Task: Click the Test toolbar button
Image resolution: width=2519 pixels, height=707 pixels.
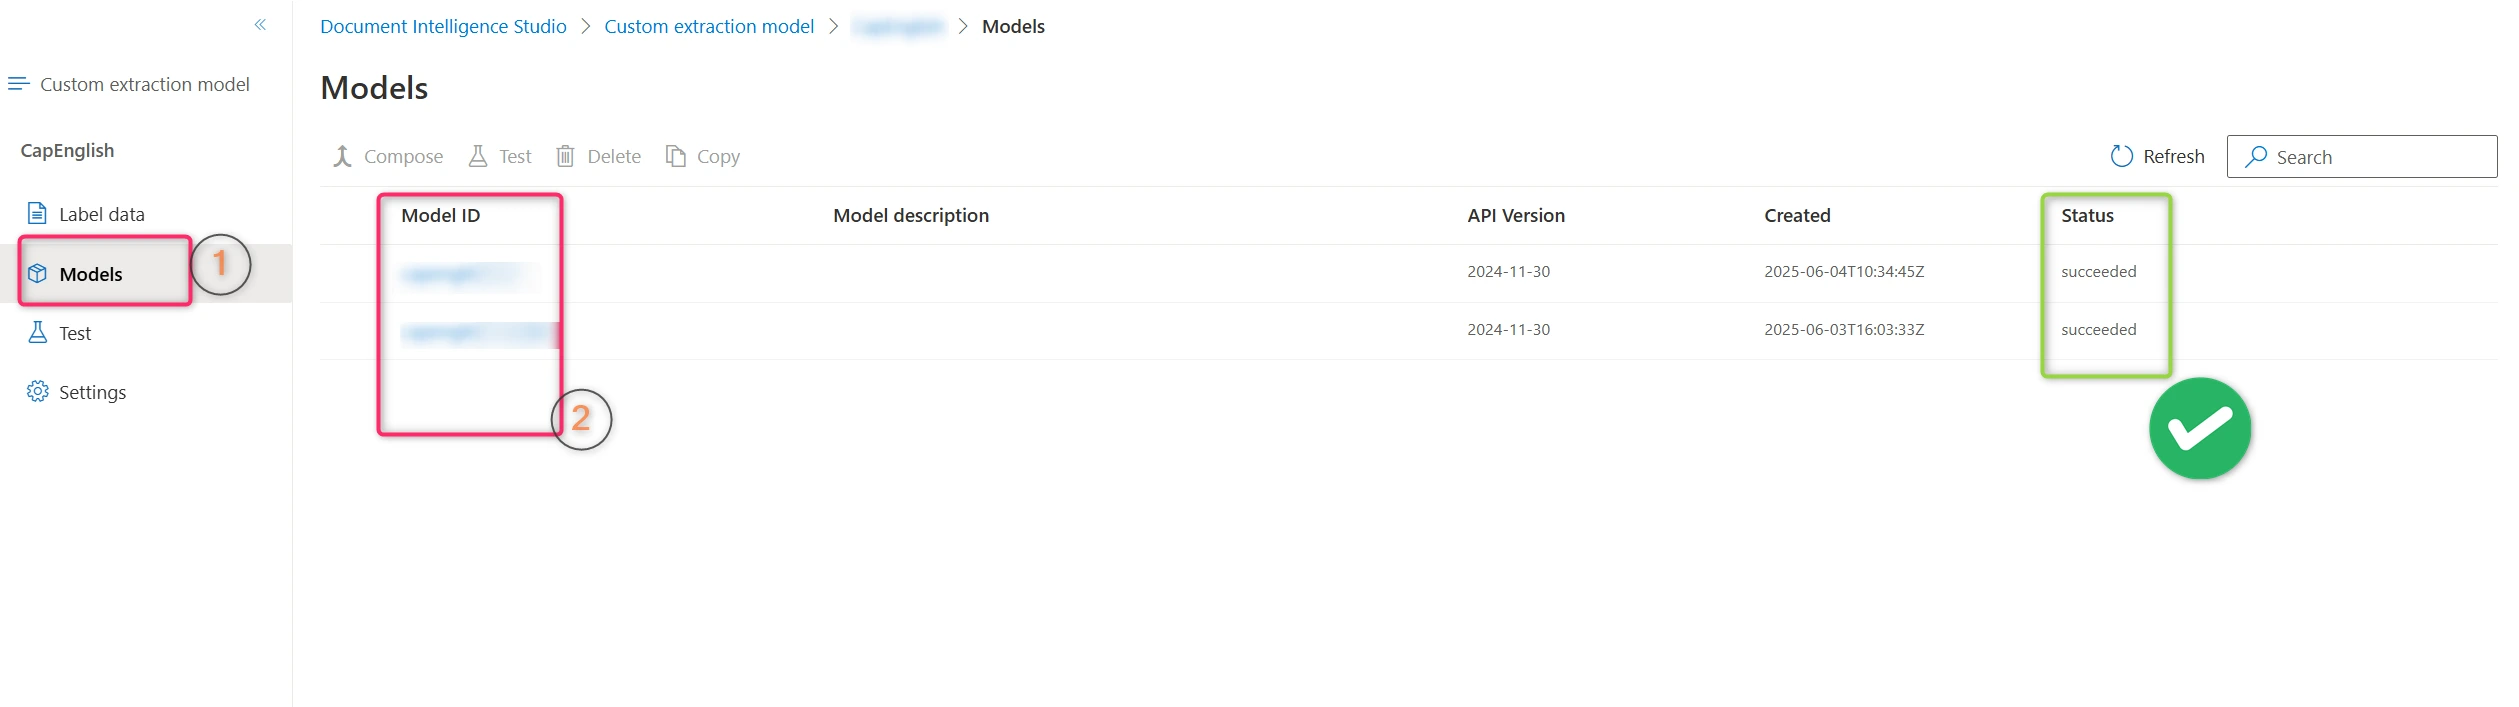Action: pos(500,156)
